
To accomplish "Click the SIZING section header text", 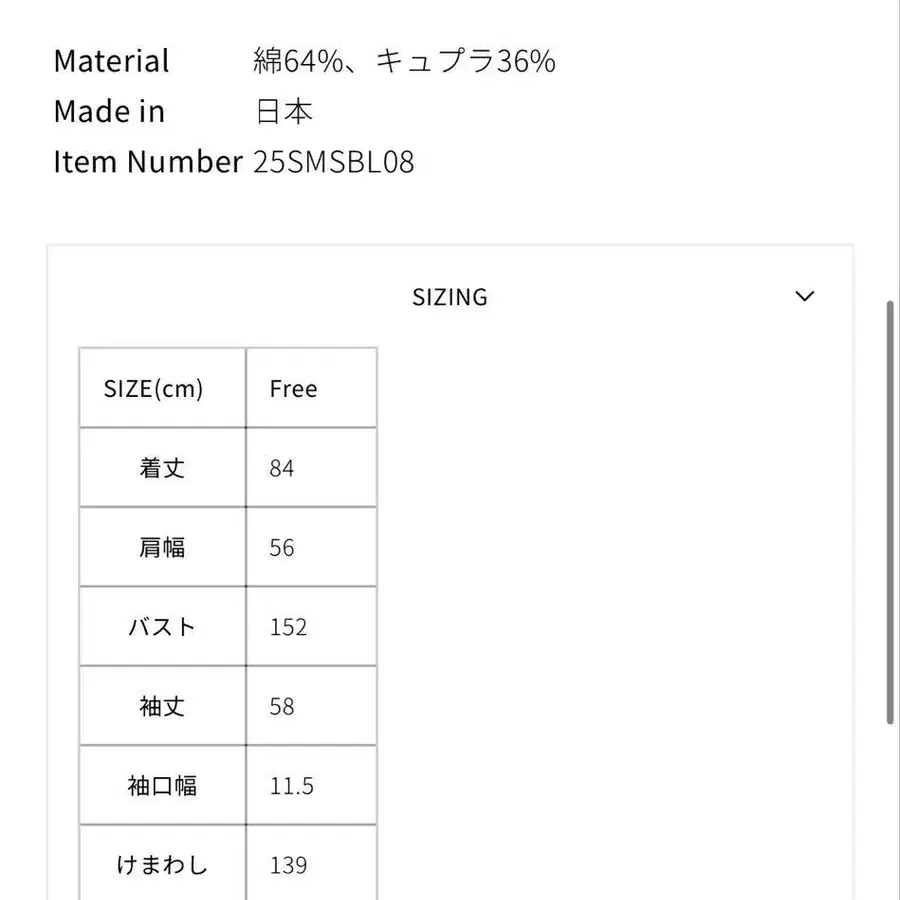I will (450, 297).
